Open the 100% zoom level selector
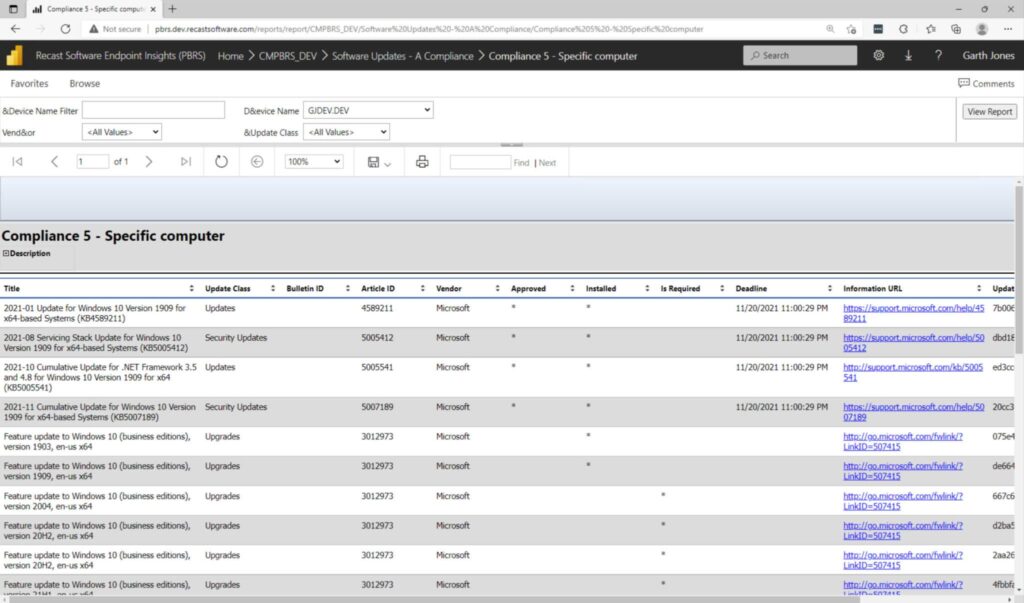This screenshot has height=603, width=1024. tap(313, 161)
